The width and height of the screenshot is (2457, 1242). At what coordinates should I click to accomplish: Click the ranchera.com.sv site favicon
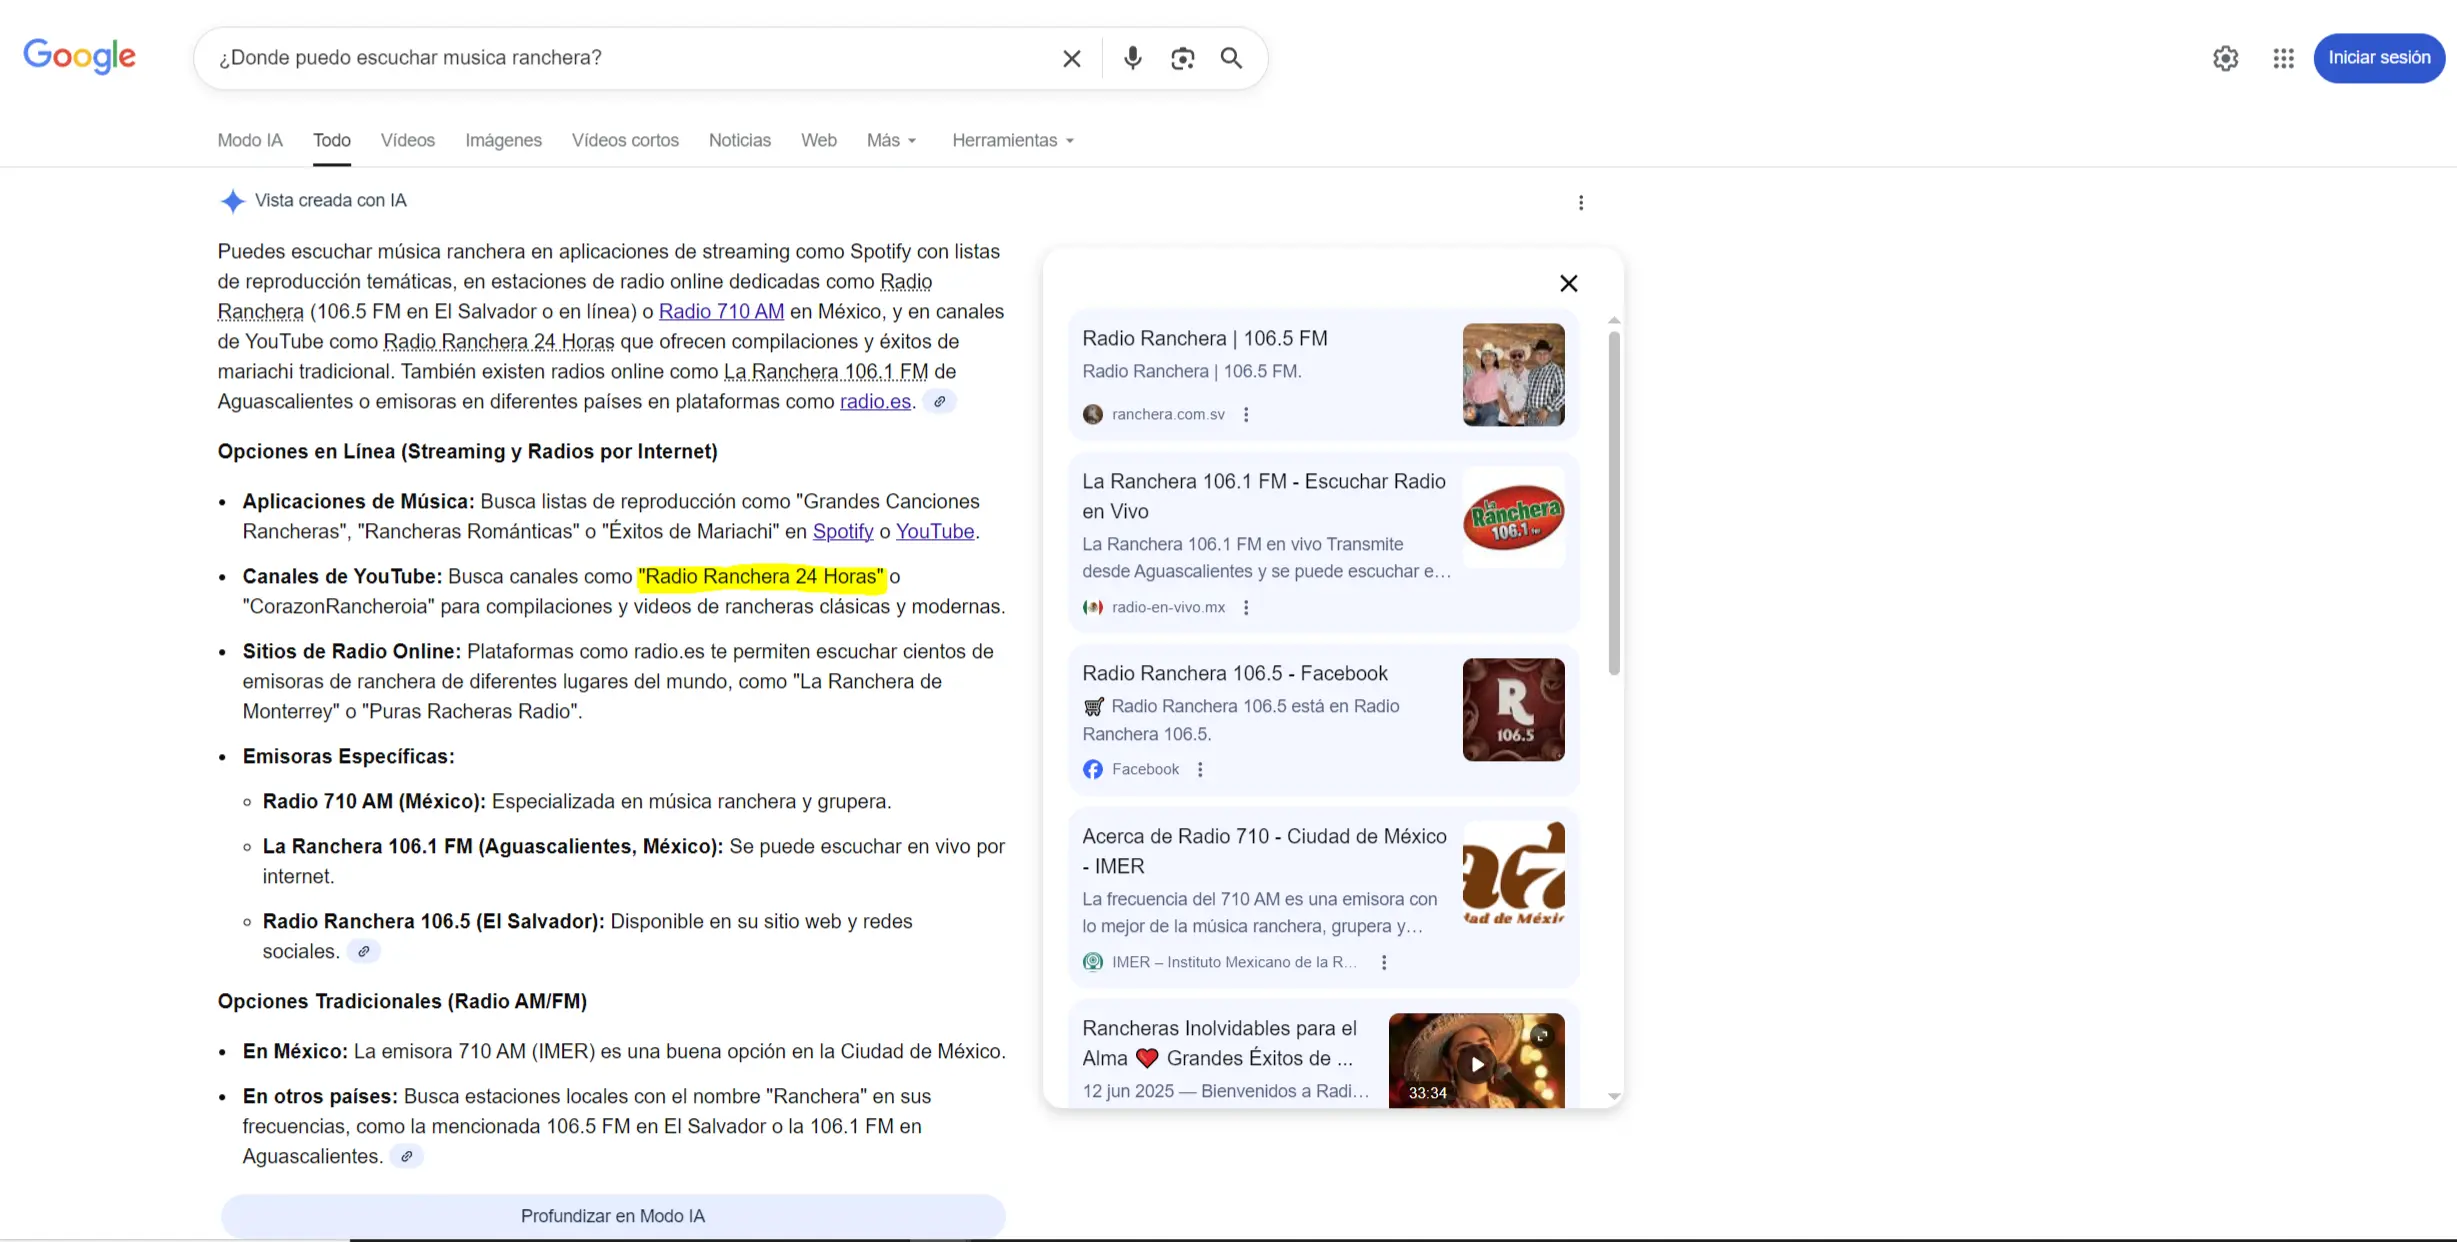point(1093,414)
